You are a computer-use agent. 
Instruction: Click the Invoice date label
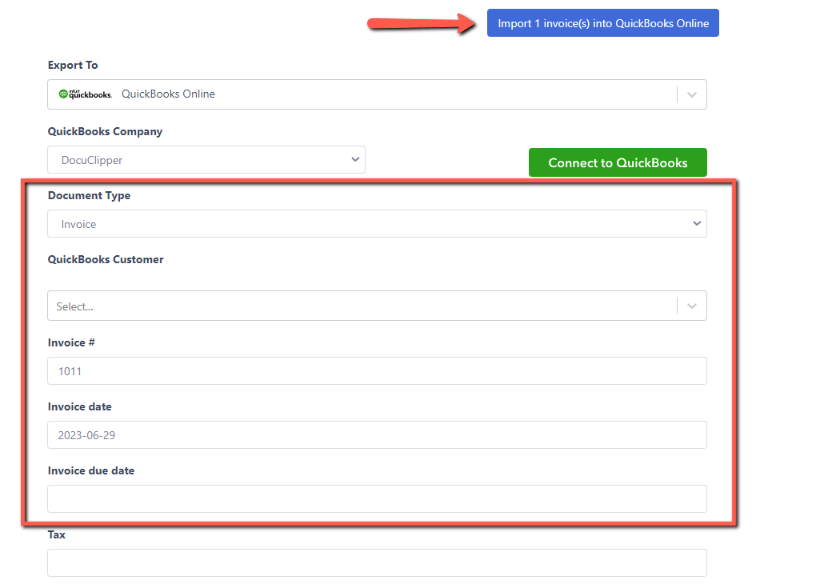[x=80, y=407]
